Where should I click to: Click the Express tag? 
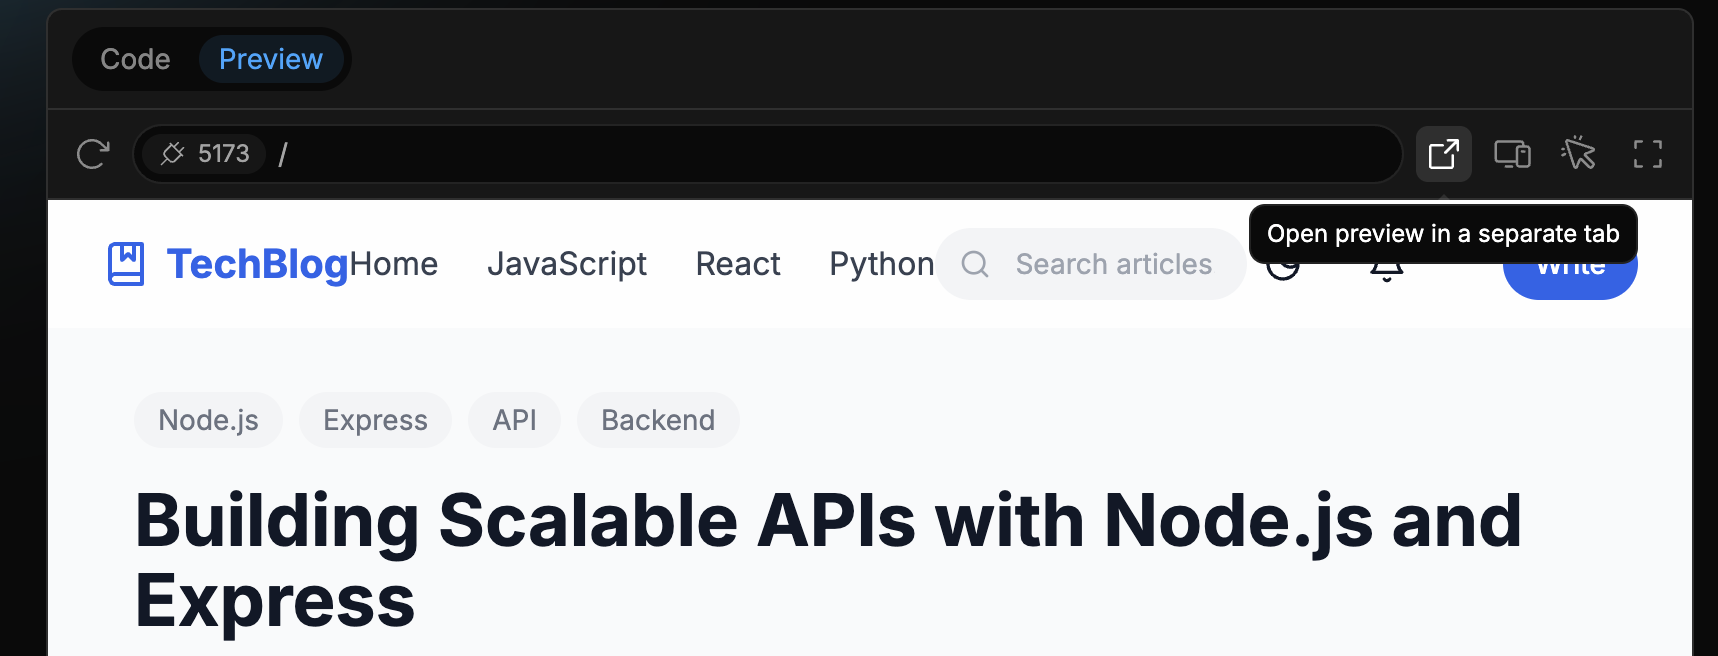(x=375, y=420)
